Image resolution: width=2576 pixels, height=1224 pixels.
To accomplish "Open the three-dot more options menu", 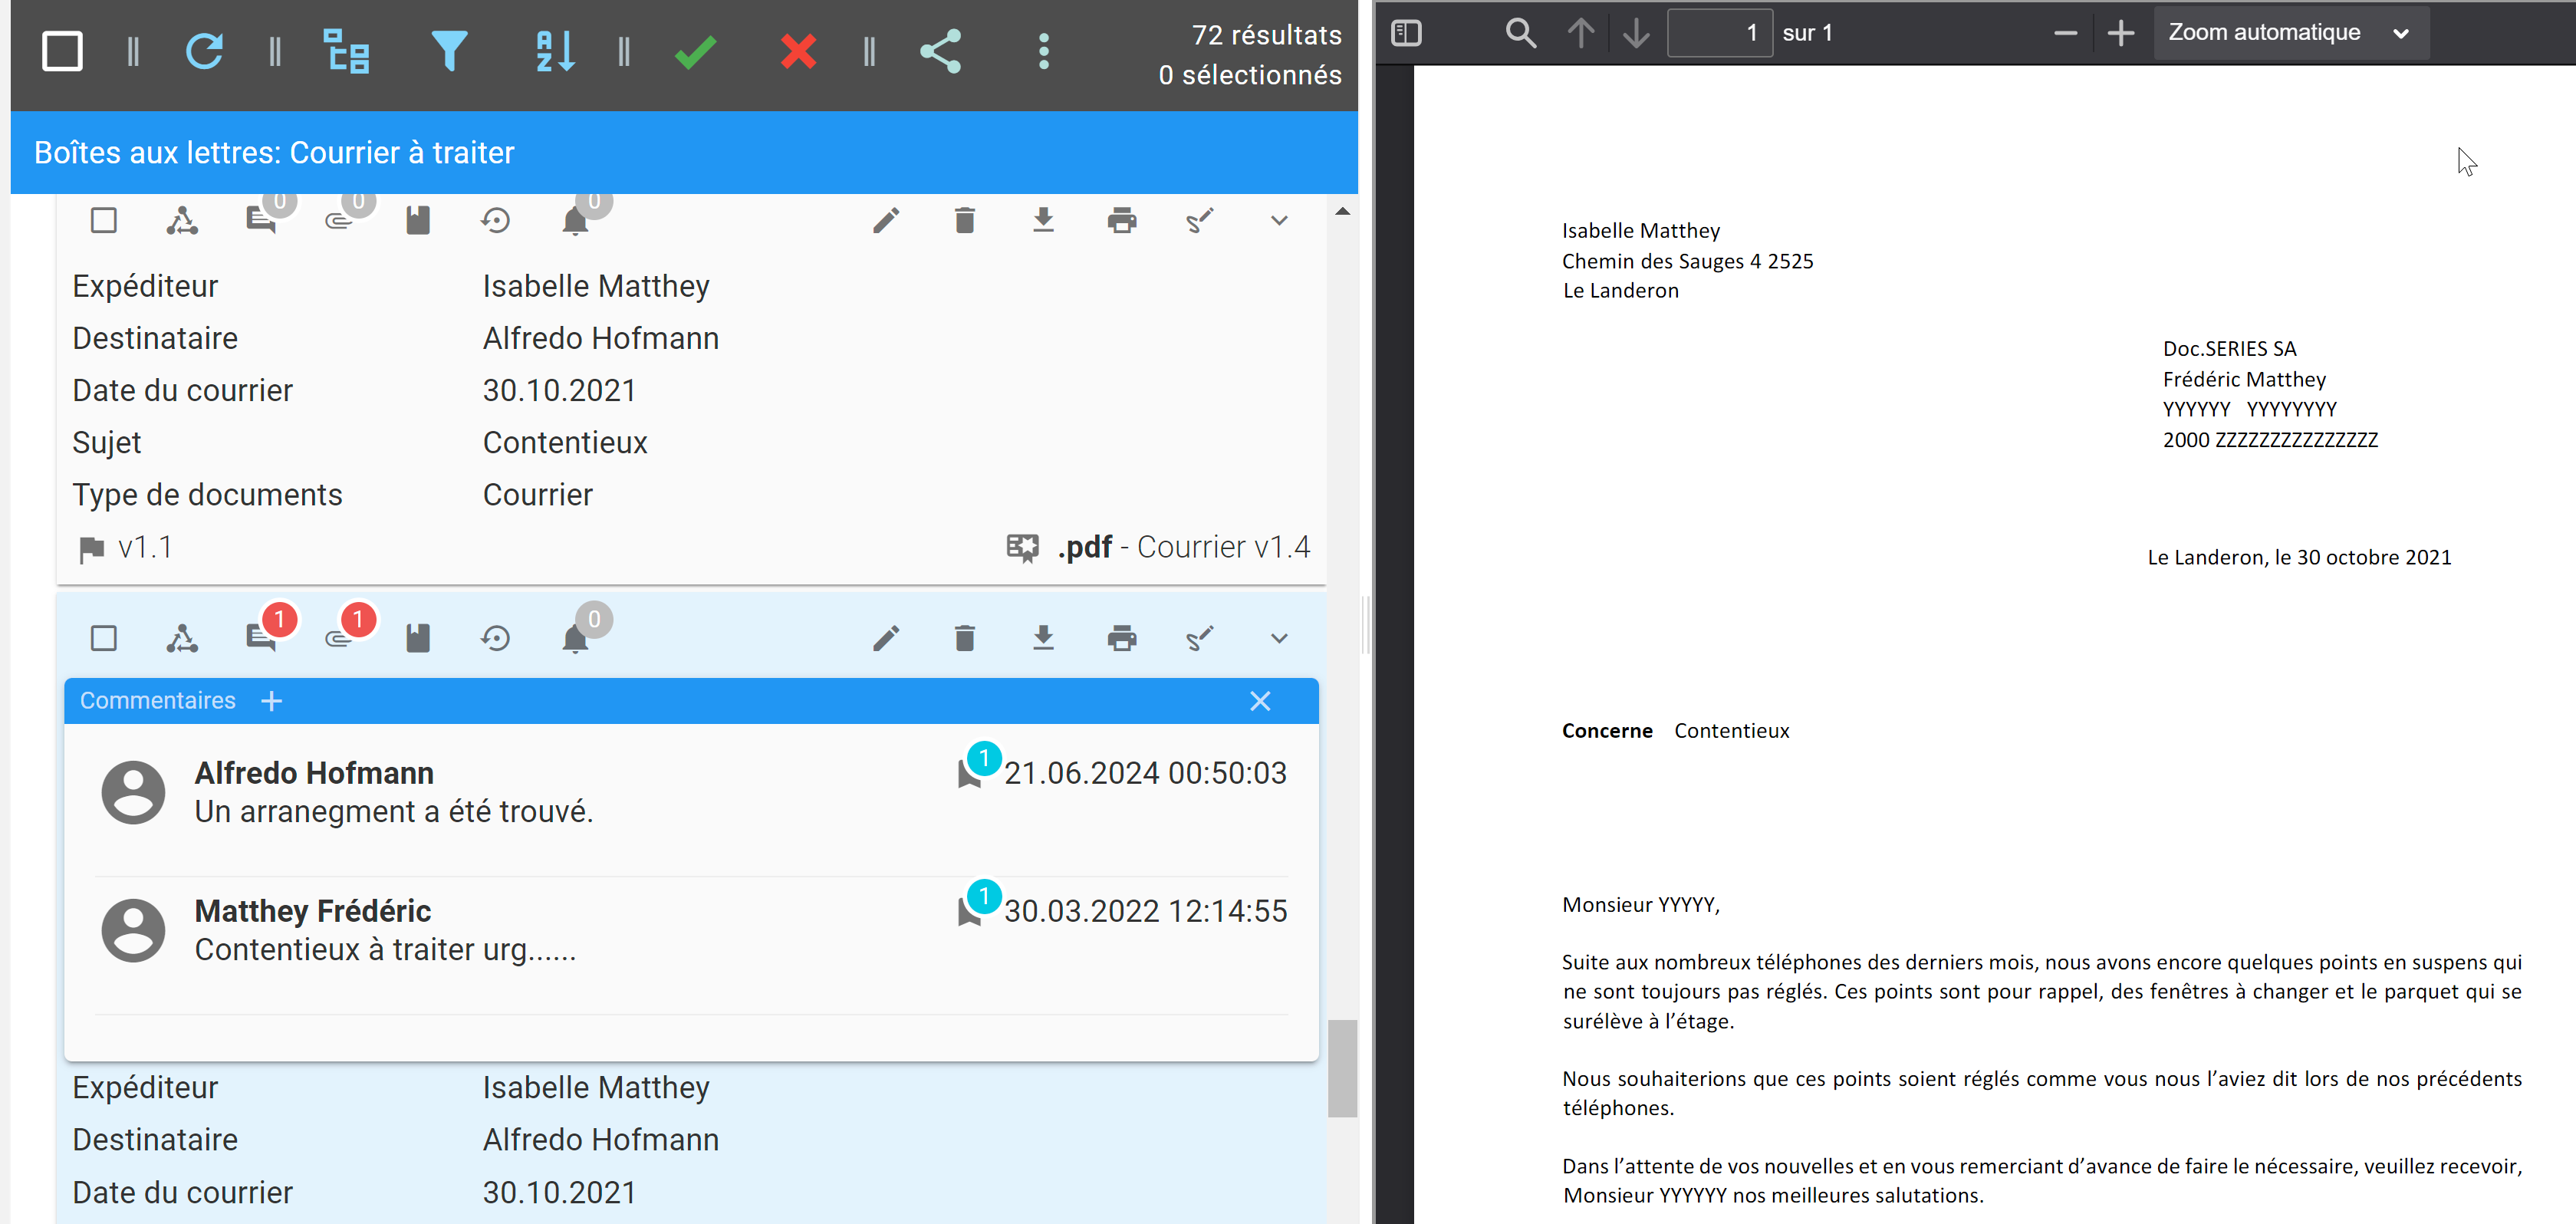I will 1043,51.
